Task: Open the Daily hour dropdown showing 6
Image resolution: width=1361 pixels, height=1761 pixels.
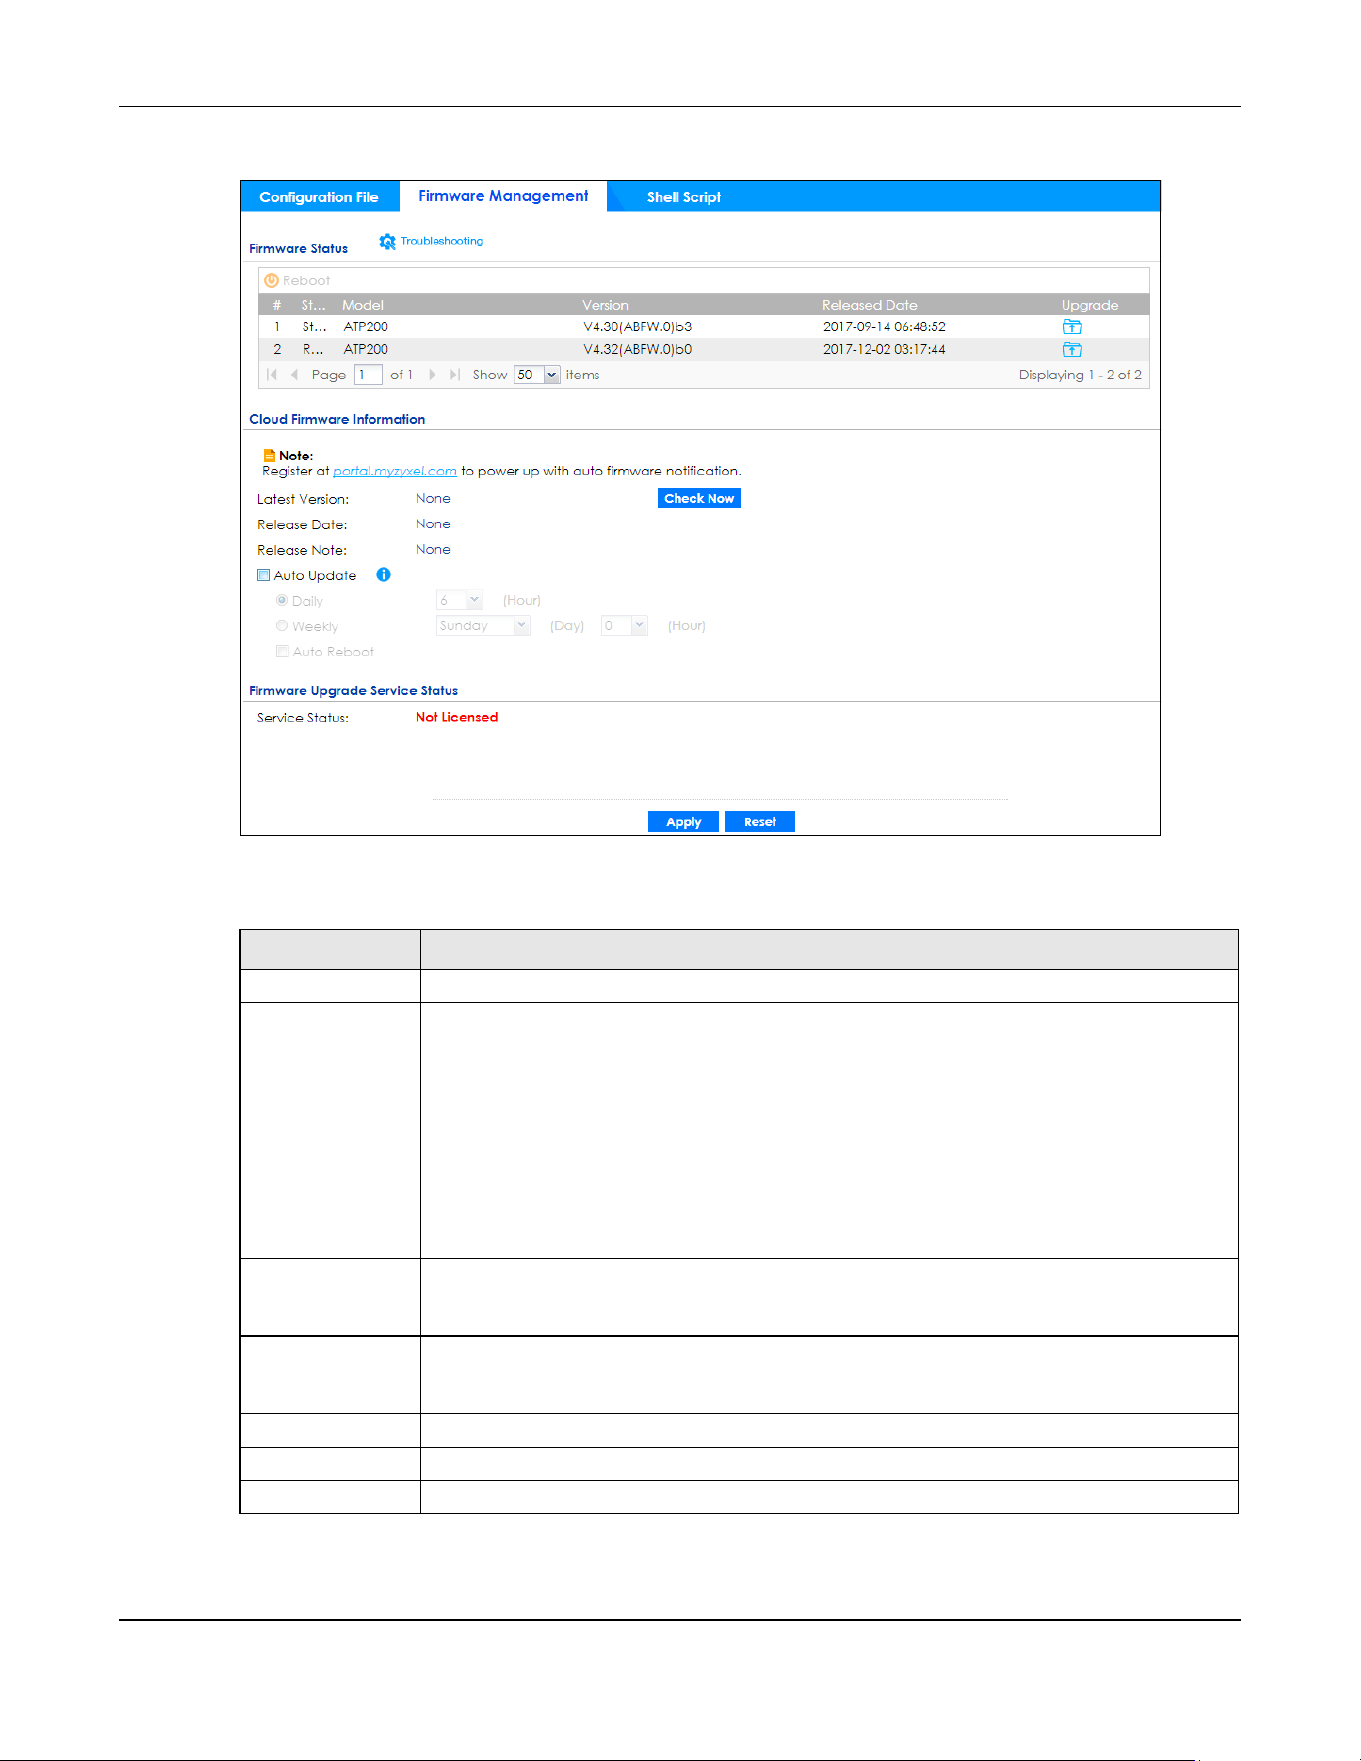Action: tap(459, 600)
